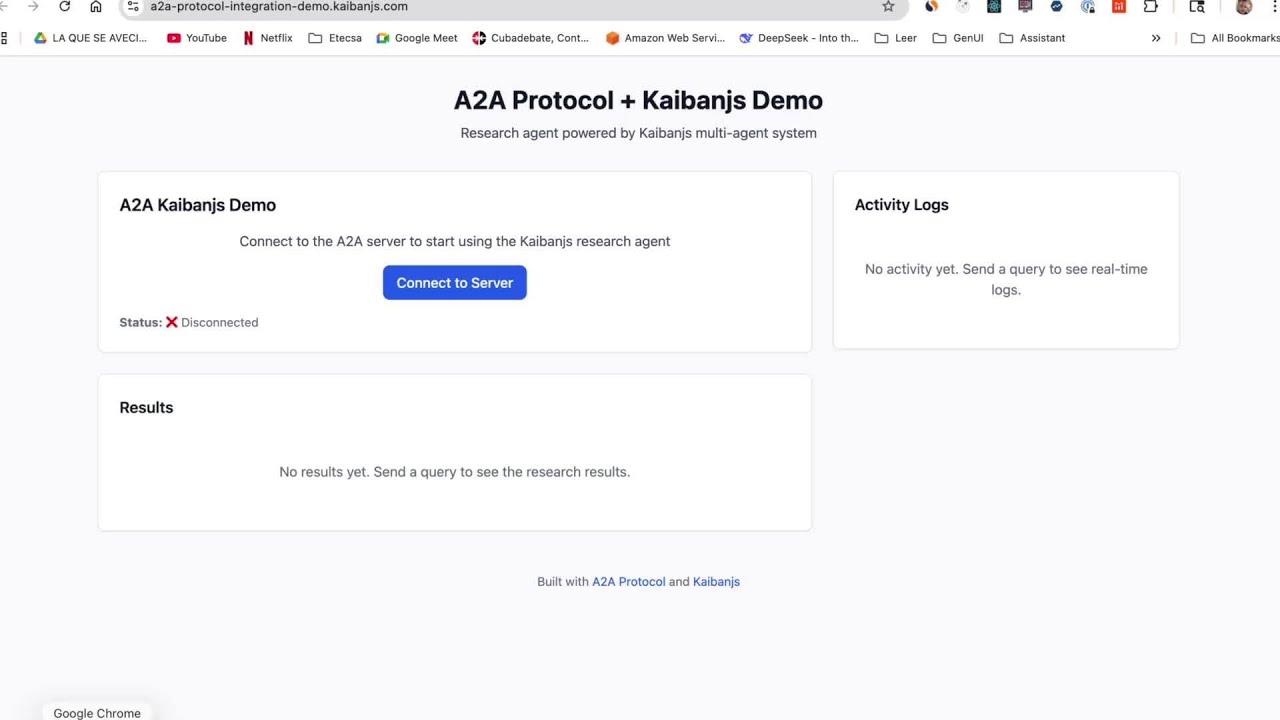Open the tab search icon in toolbar
The height and width of the screenshot is (720, 1280).
1197,6
